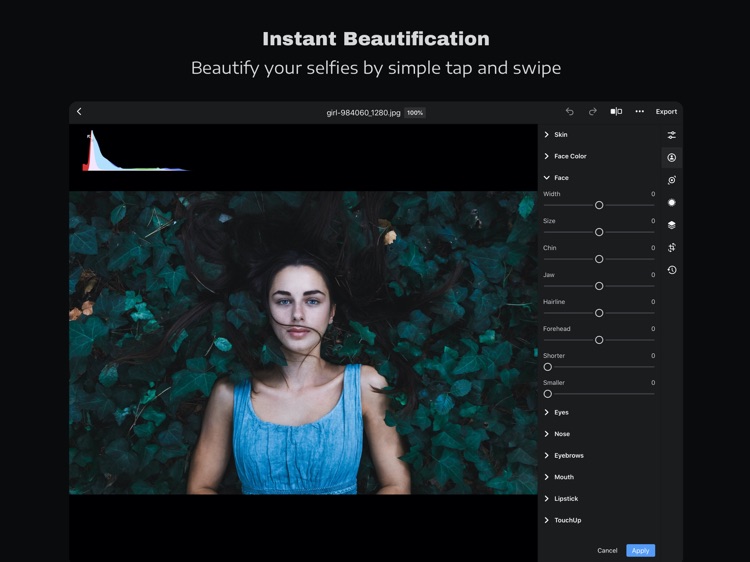750x562 pixels.
Task: Go back with the back arrow
Action: pyautogui.click(x=79, y=111)
